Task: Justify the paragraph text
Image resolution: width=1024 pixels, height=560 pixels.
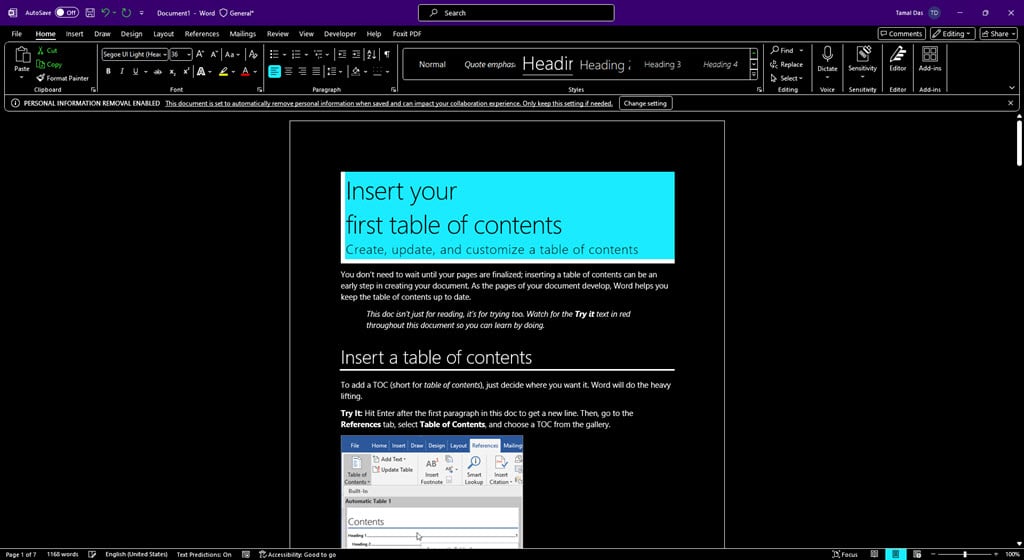Action: (316, 72)
